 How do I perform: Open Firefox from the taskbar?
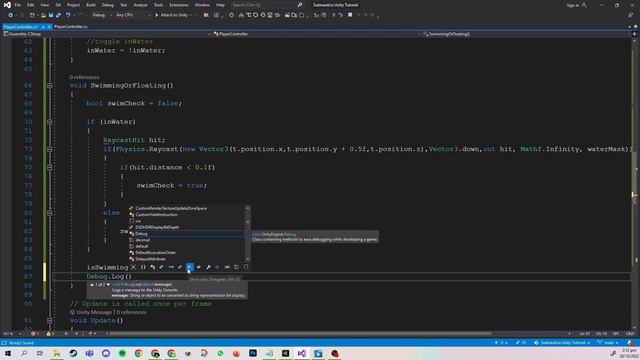pos(236,353)
